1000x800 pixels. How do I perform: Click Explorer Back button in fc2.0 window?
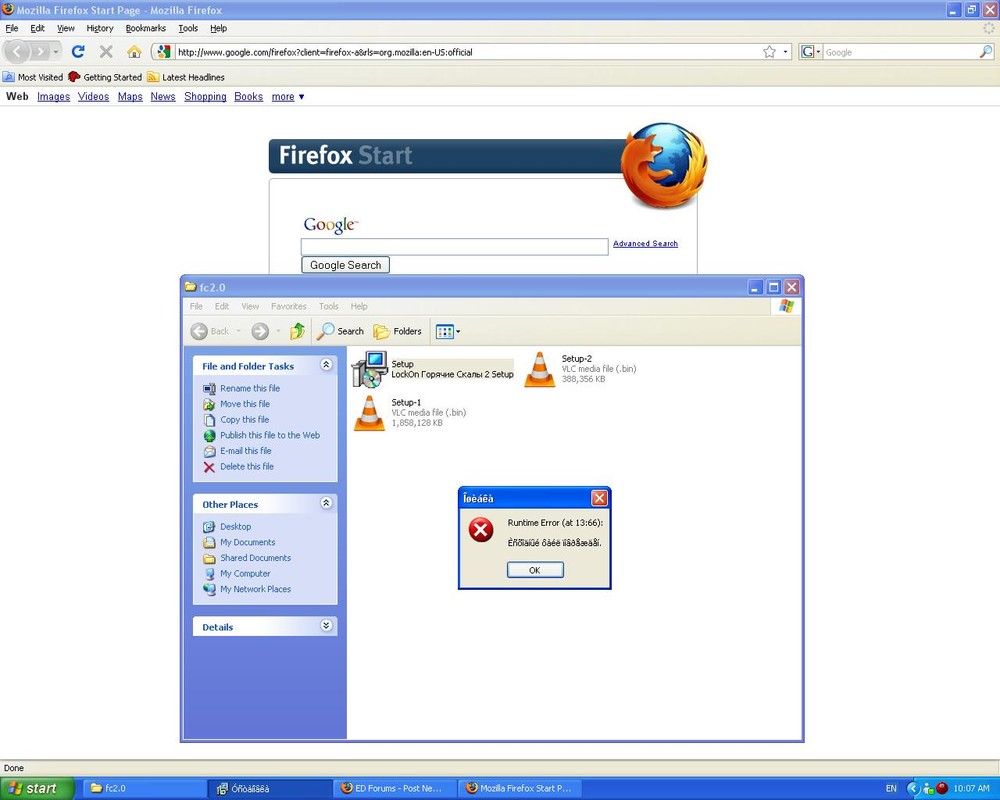pyautogui.click(x=211, y=331)
